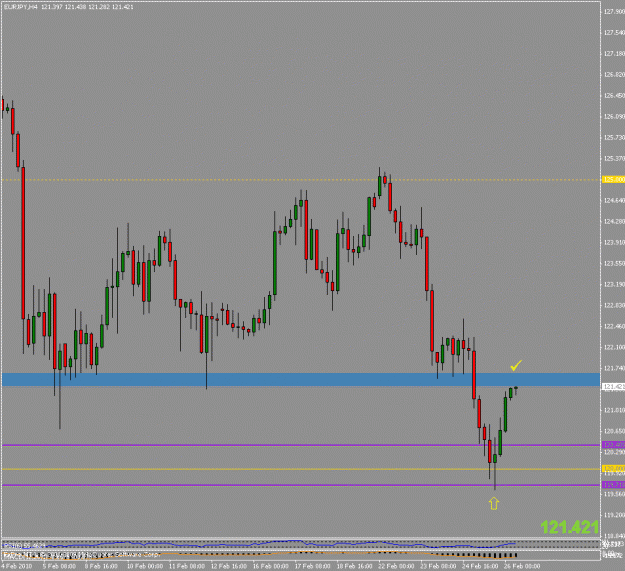Click the 4 Feb 2010 time axis label
Screen dimensions: 625x571
point(16,566)
